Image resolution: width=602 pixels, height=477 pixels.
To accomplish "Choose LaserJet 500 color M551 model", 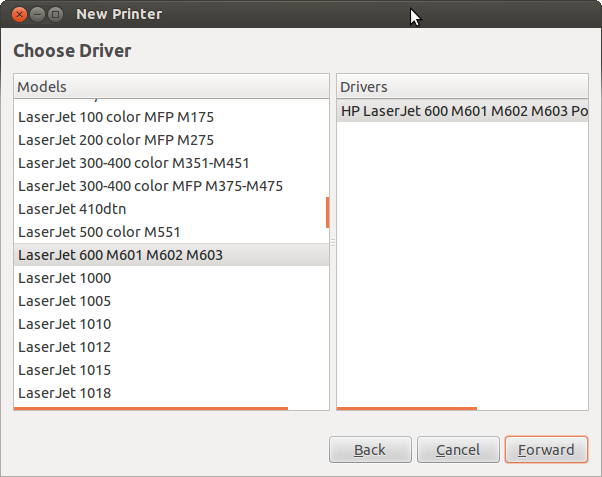I will [99, 232].
